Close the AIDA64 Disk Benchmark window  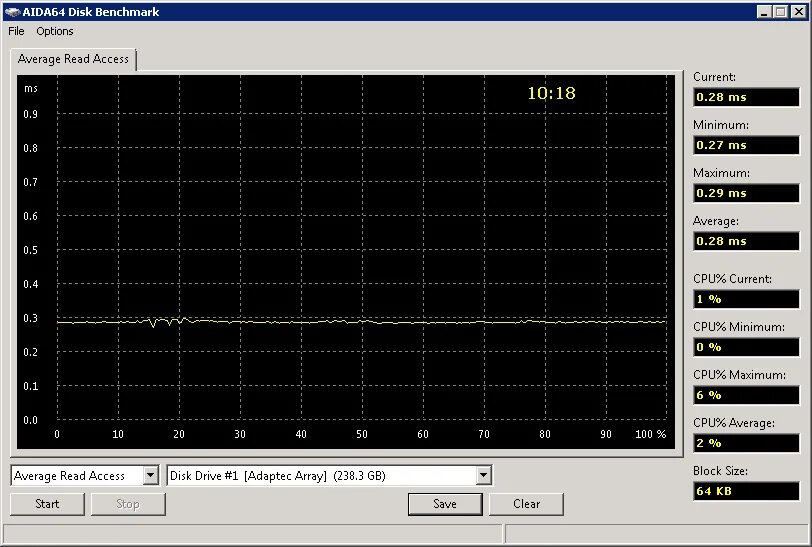pyautogui.click(x=799, y=12)
